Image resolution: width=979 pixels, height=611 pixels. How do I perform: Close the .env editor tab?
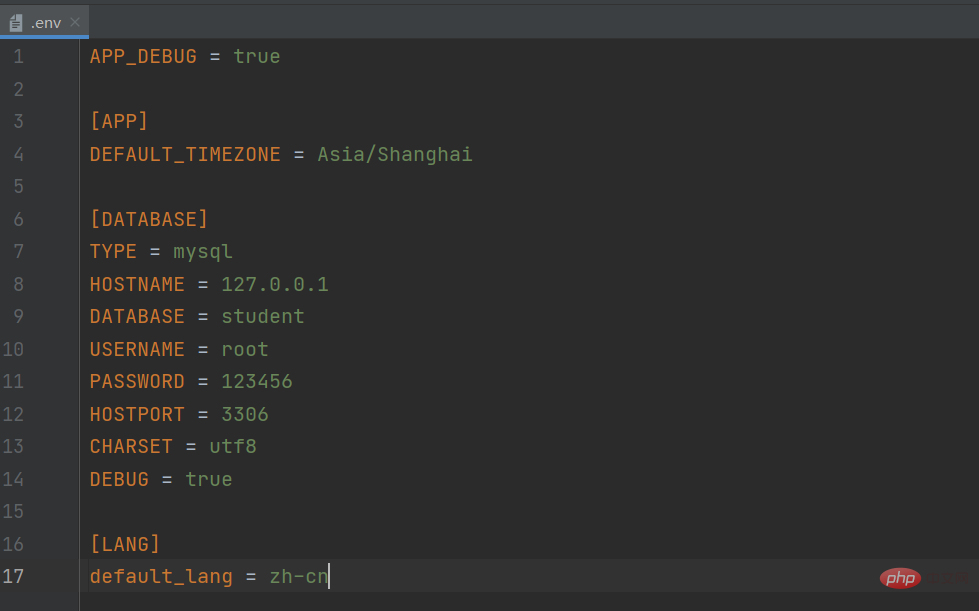(75, 22)
